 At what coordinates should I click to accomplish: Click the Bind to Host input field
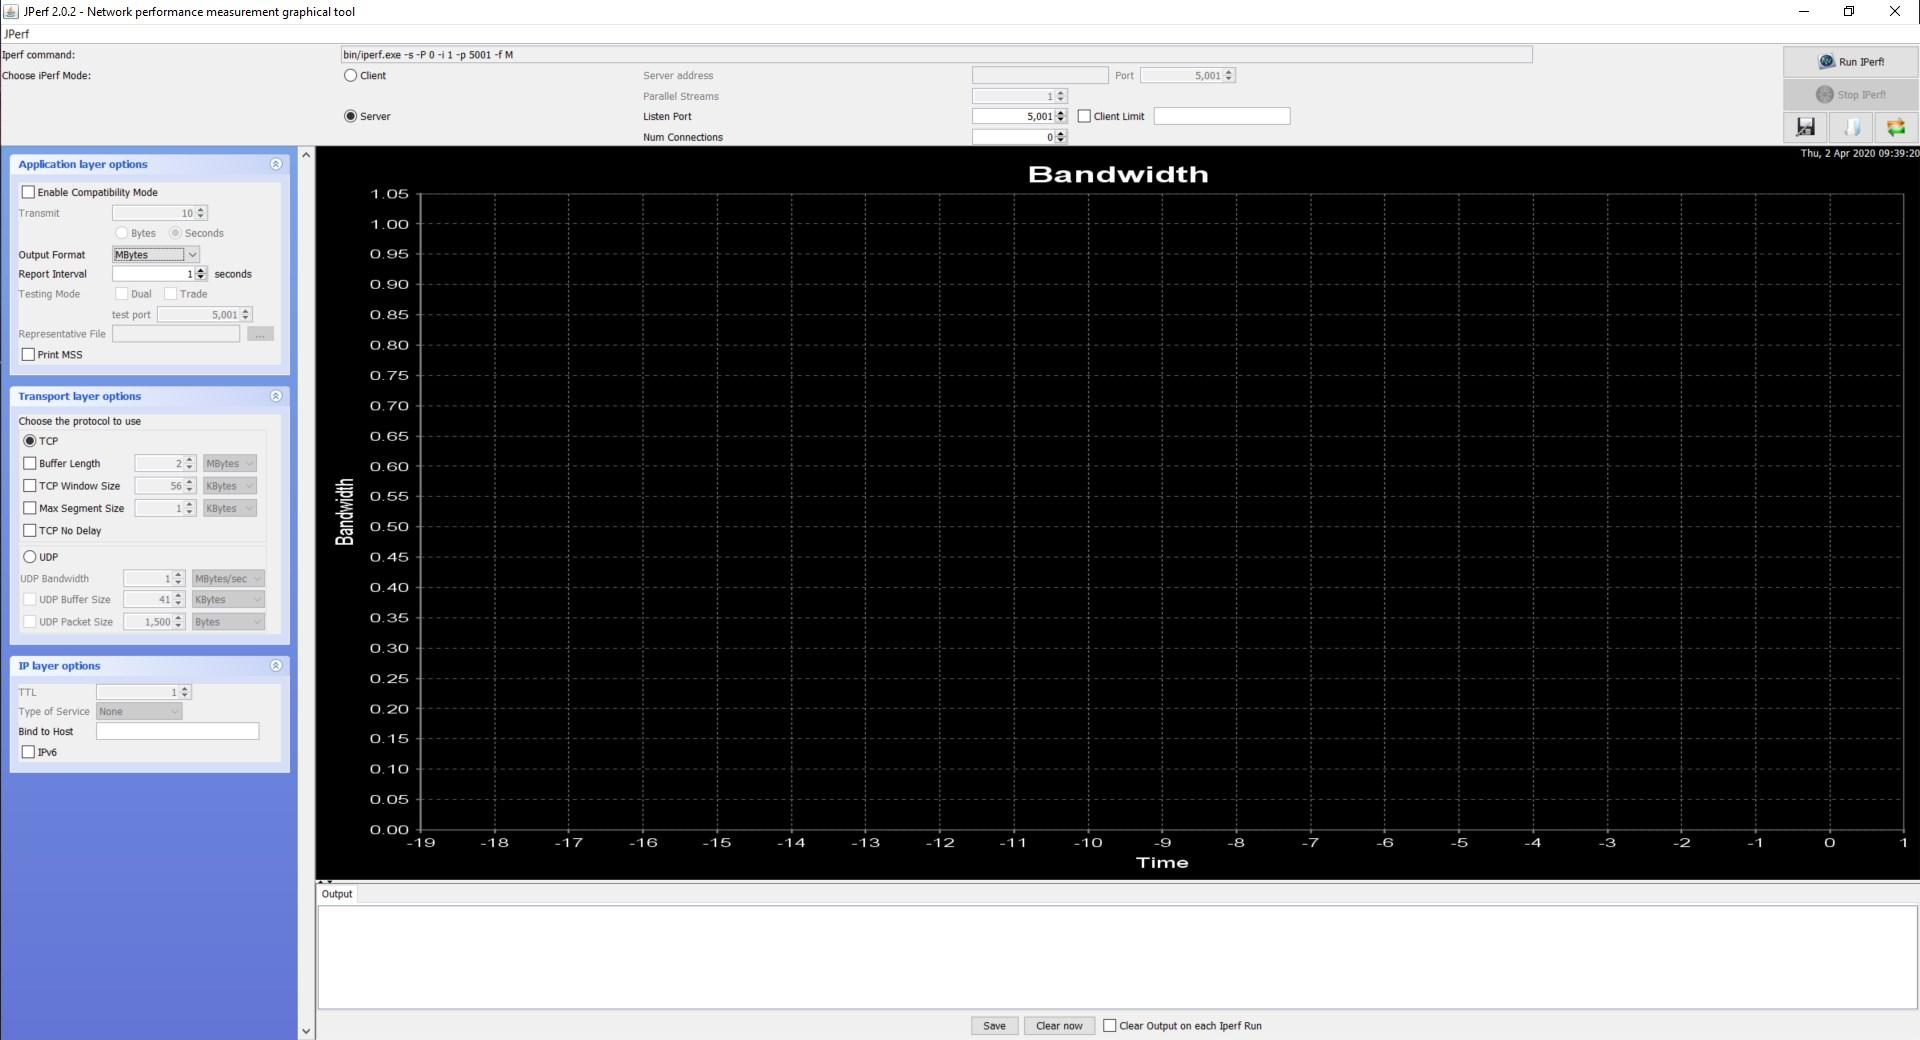177,732
